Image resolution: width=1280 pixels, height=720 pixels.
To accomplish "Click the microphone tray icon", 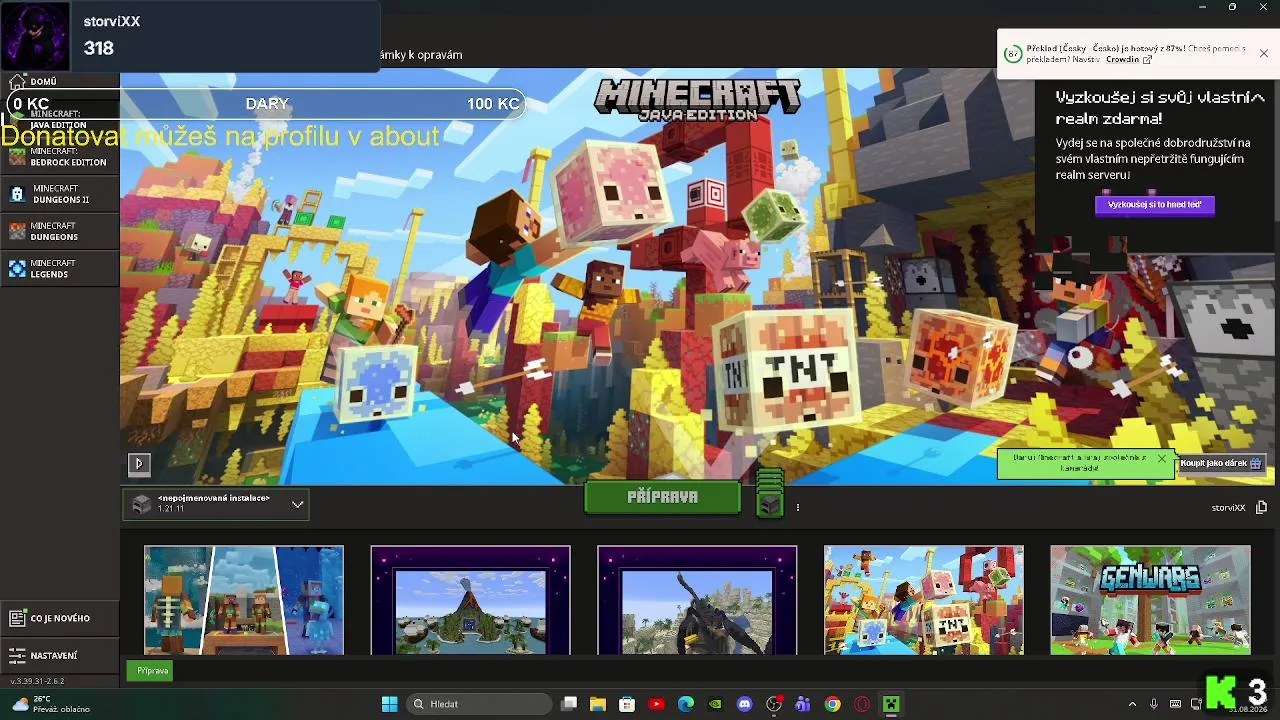I will coord(1154,704).
